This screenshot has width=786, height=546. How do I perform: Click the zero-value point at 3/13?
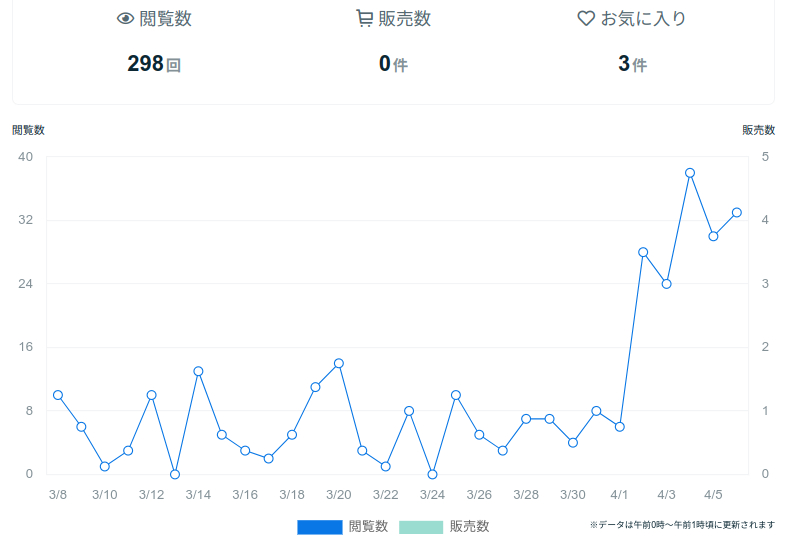coord(175,474)
